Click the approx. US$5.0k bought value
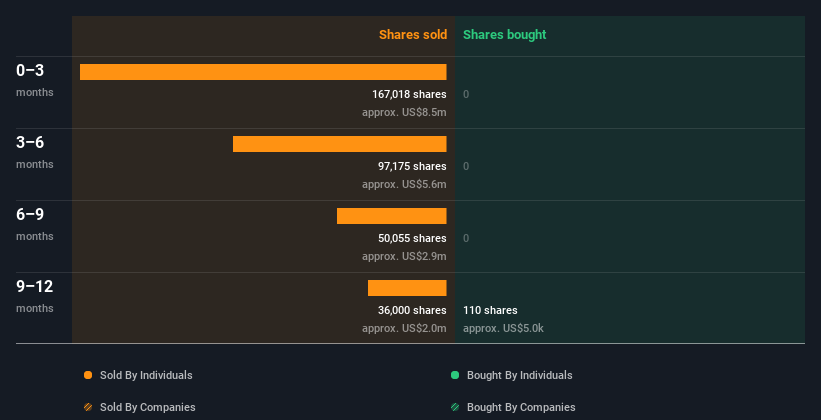Image resolution: width=821 pixels, height=420 pixels. pos(503,328)
